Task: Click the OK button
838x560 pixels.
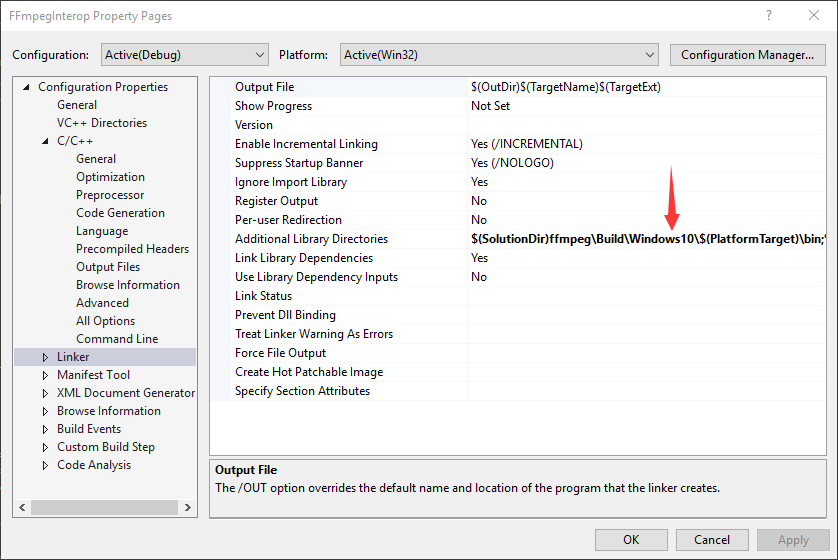Action: pyautogui.click(x=631, y=540)
